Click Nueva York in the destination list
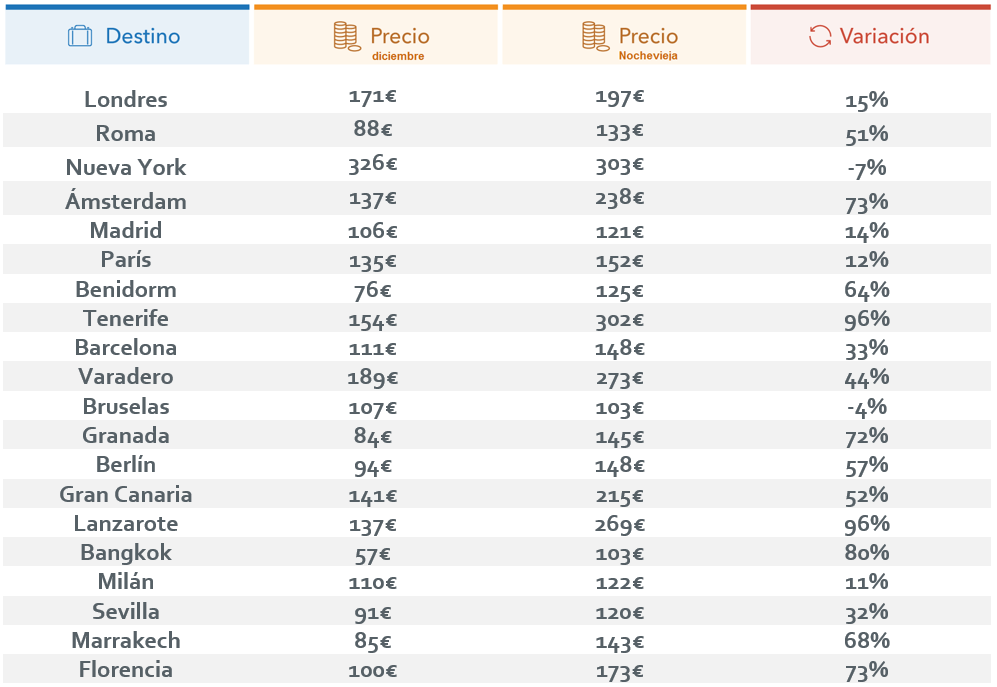The image size is (997, 687). click(x=126, y=167)
